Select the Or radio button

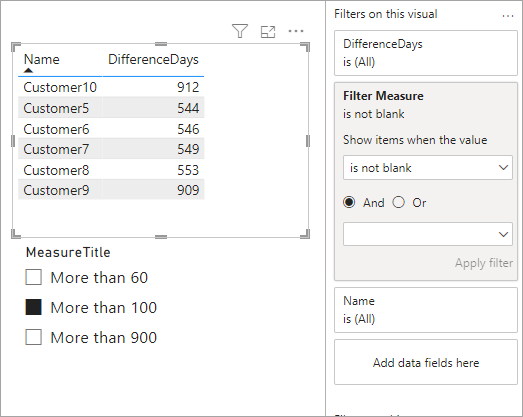[x=399, y=202]
